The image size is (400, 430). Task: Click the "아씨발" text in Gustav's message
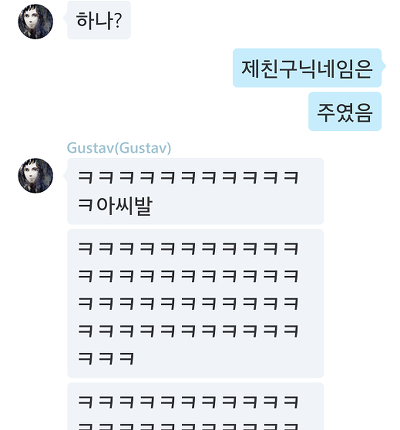pyautogui.click(x=125, y=205)
